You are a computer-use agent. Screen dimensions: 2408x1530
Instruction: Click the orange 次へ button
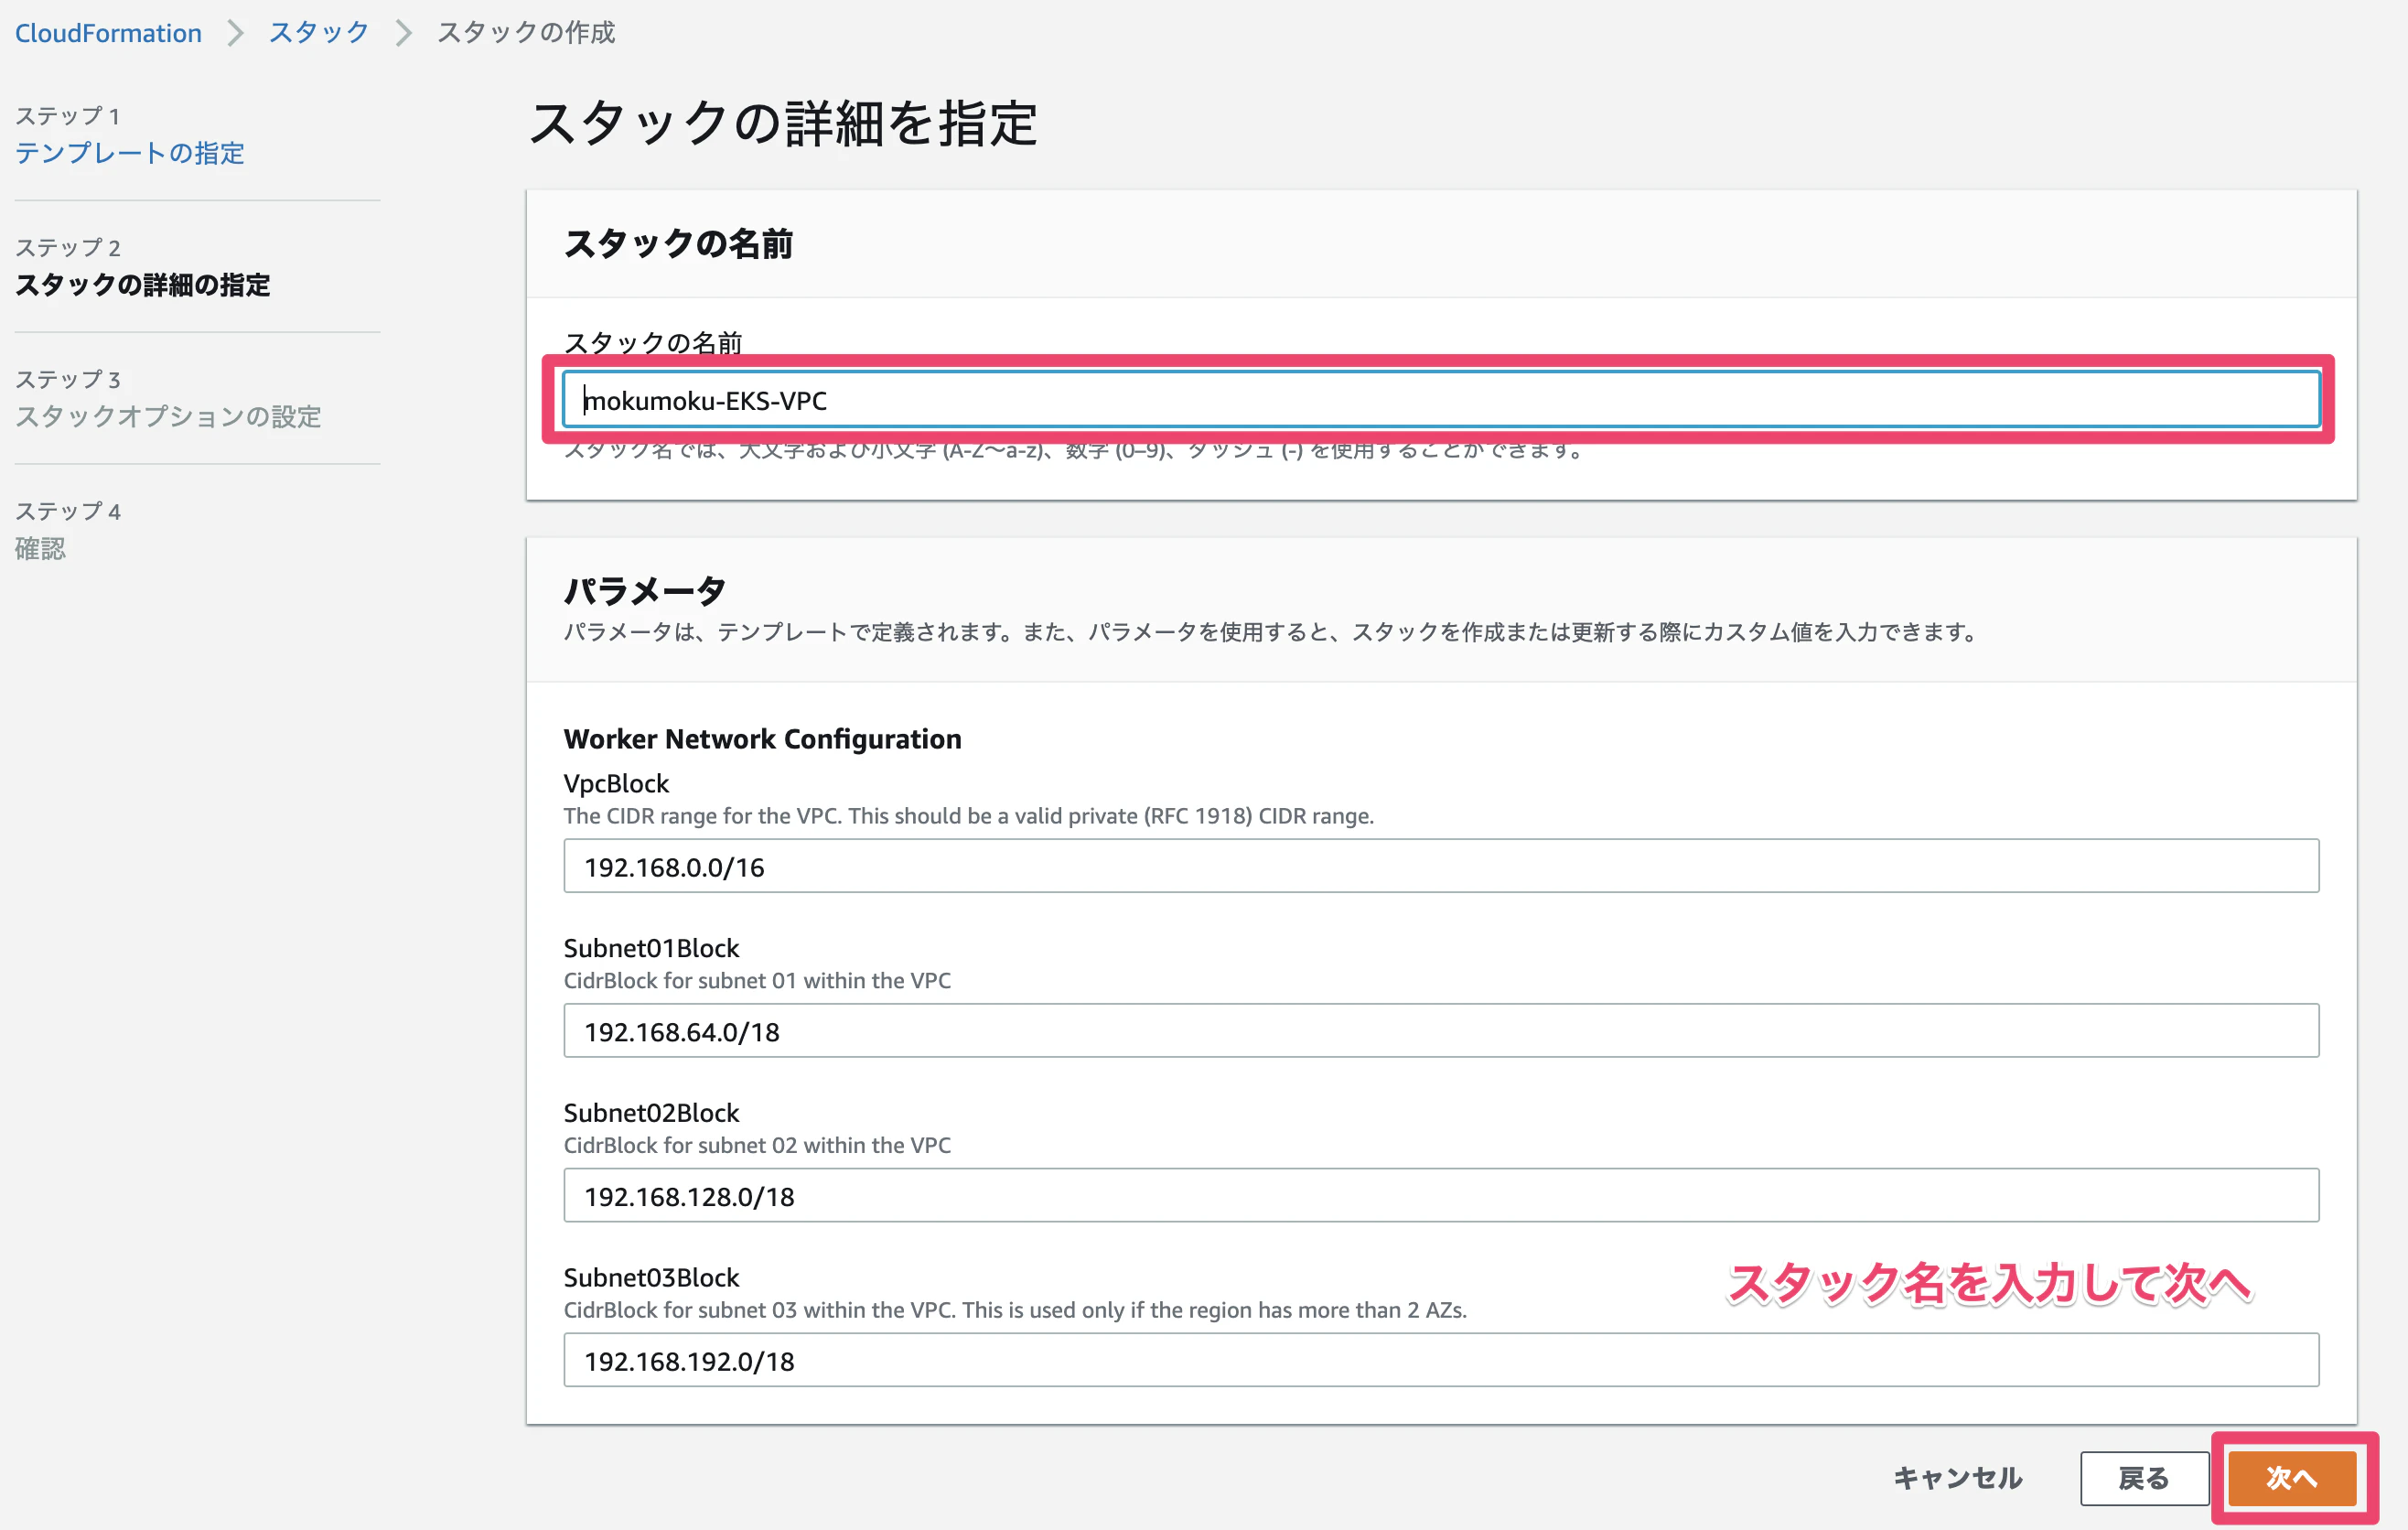pos(2292,1478)
